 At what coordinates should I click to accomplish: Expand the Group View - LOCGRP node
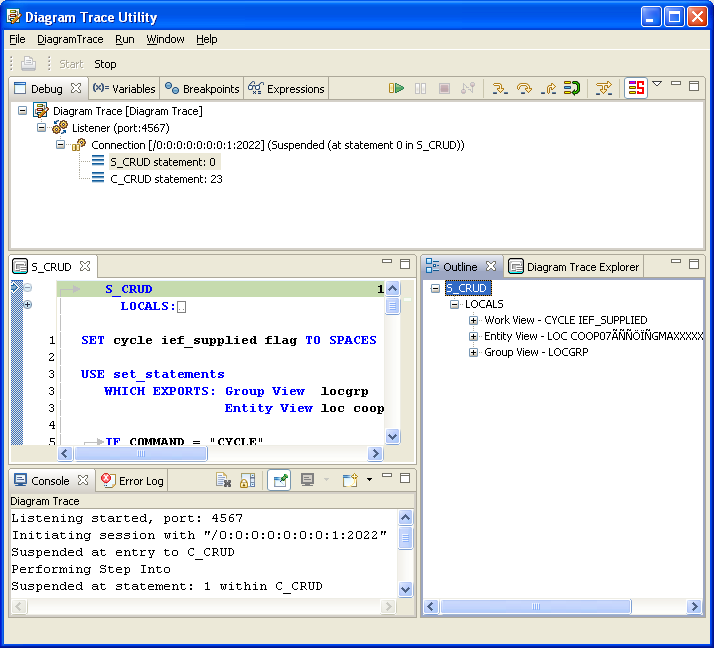coord(474,353)
